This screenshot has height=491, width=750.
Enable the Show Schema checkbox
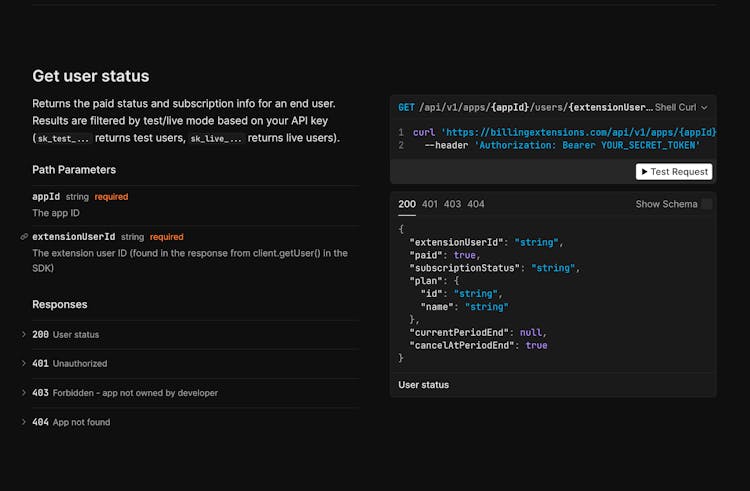706,204
